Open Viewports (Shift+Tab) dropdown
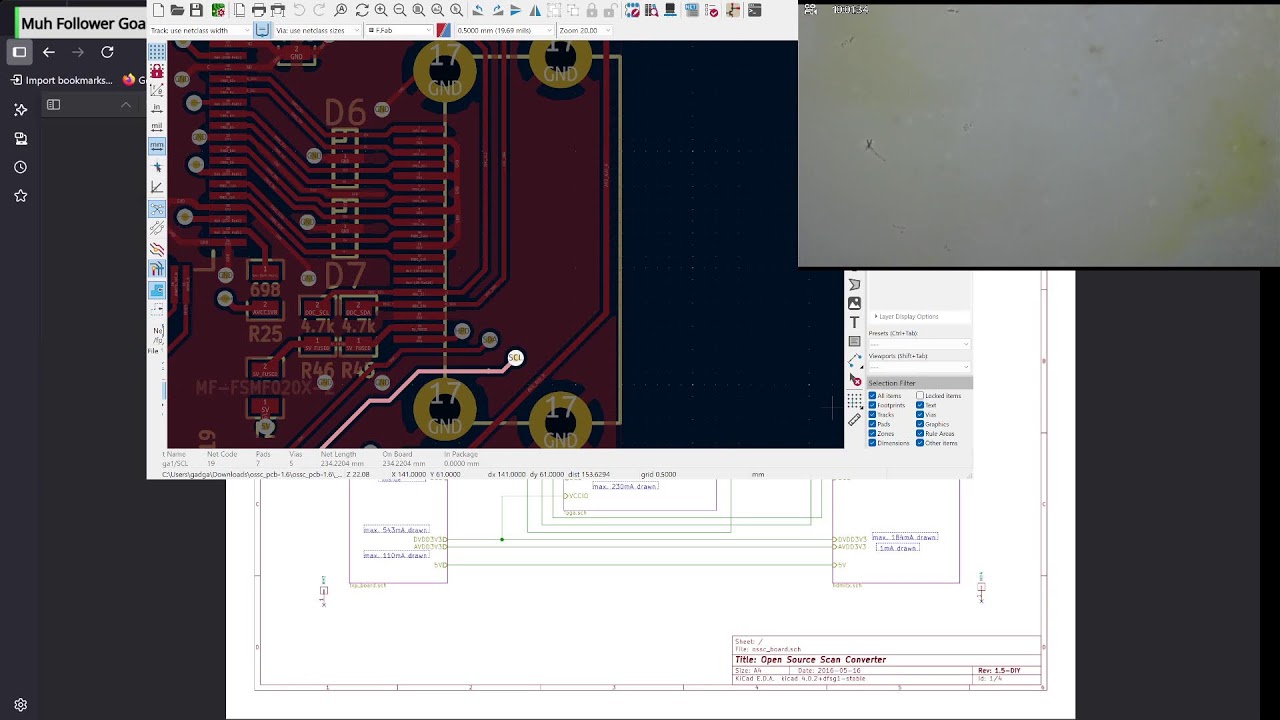1280x720 pixels. point(919,366)
